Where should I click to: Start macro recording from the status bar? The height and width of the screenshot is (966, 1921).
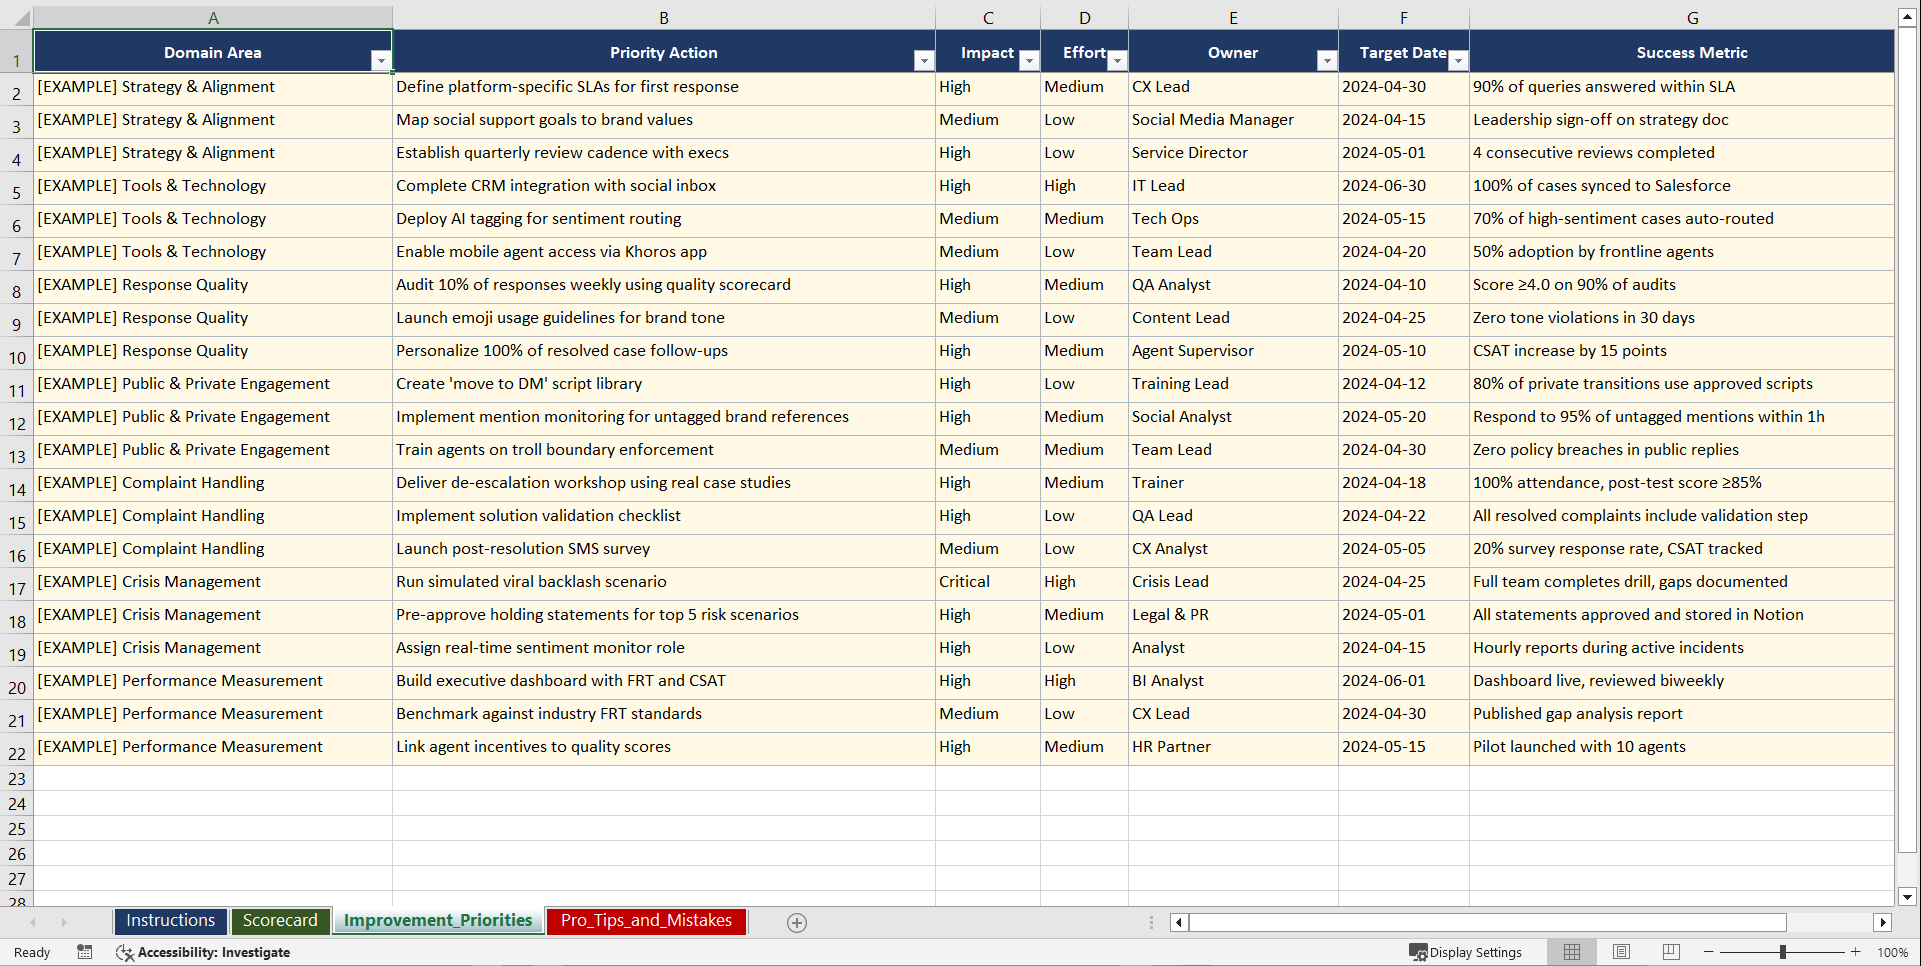click(85, 952)
